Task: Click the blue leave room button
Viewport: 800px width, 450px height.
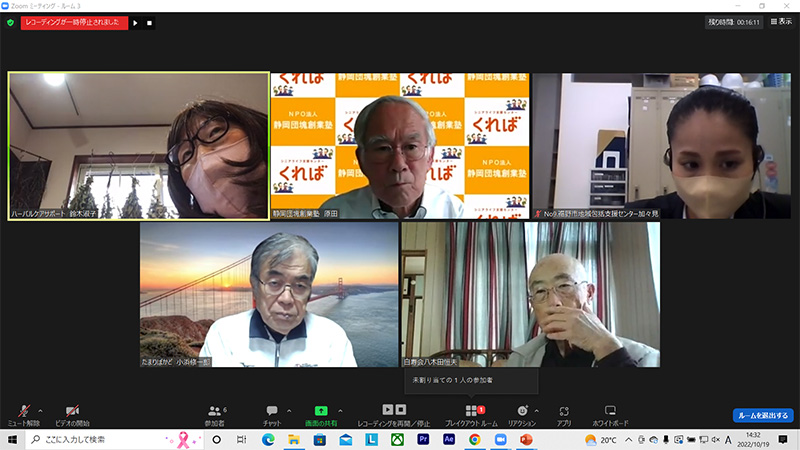Action: [x=762, y=415]
